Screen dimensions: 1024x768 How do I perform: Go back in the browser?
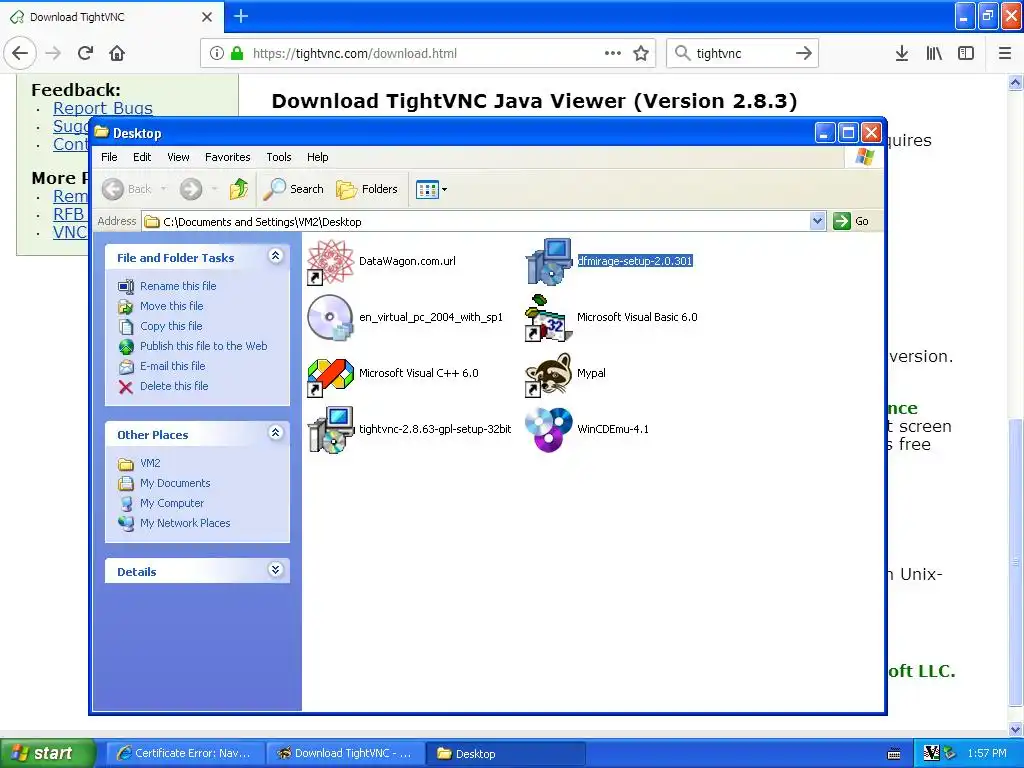pyautogui.click(x=20, y=53)
